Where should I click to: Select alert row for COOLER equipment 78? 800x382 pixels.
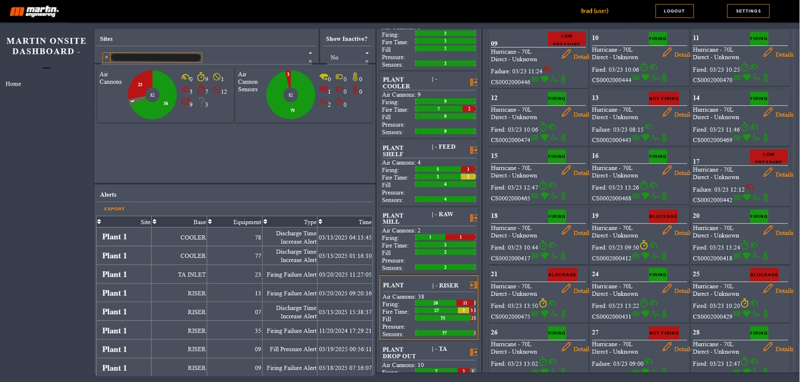[235, 237]
